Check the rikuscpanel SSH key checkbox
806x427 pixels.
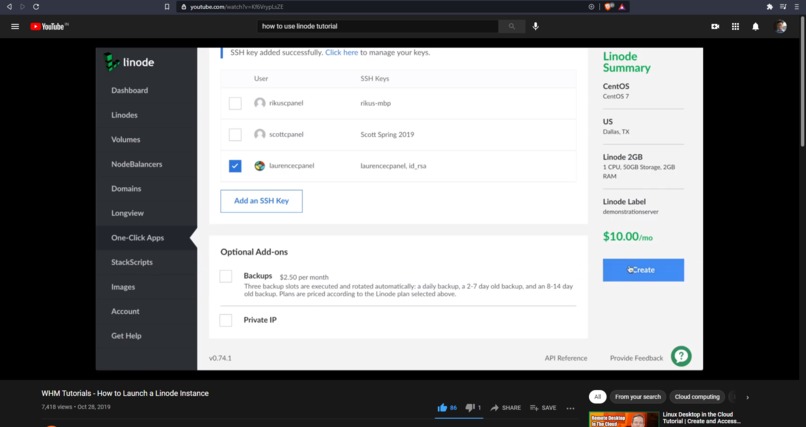tap(235, 103)
